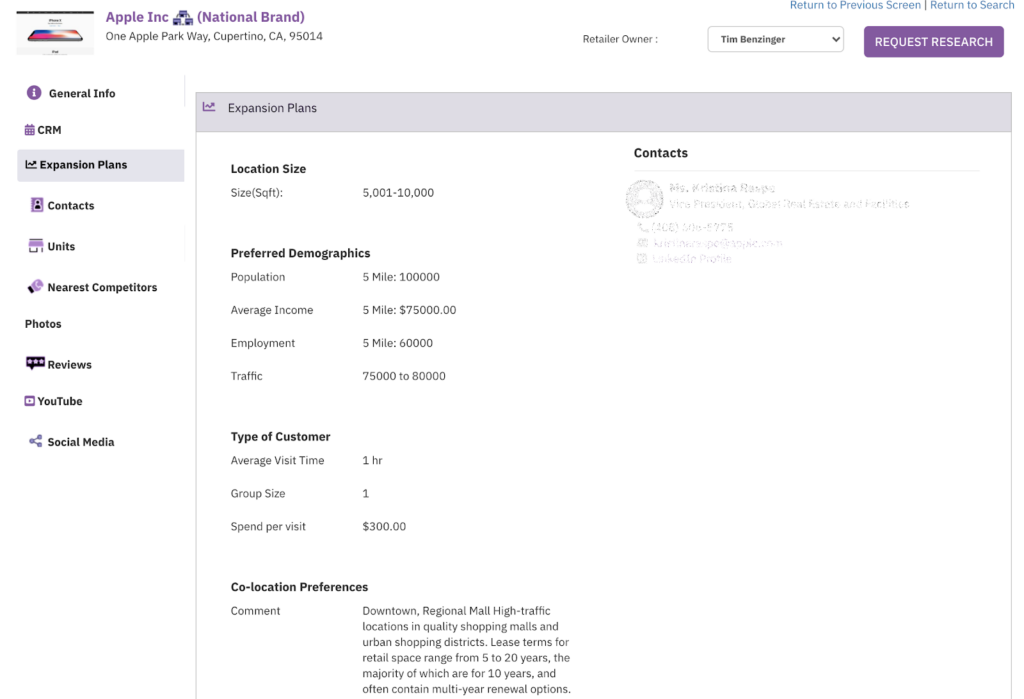Click the Contacts panel heading
Viewport: 1024px width, 699px height.
tap(660, 153)
